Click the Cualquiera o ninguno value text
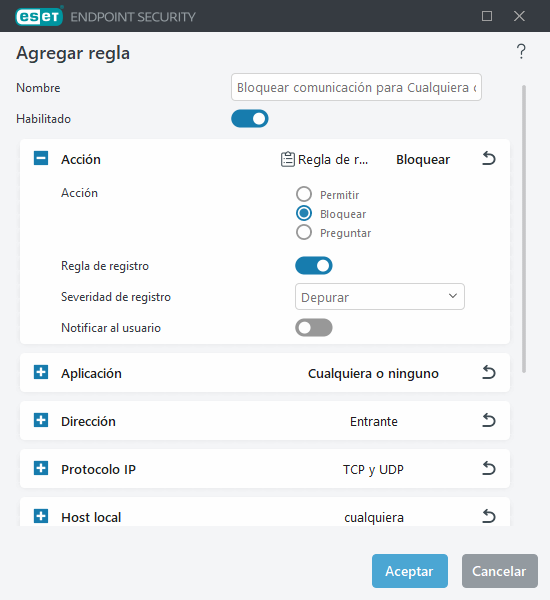This screenshot has width=550, height=600. point(373,373)
